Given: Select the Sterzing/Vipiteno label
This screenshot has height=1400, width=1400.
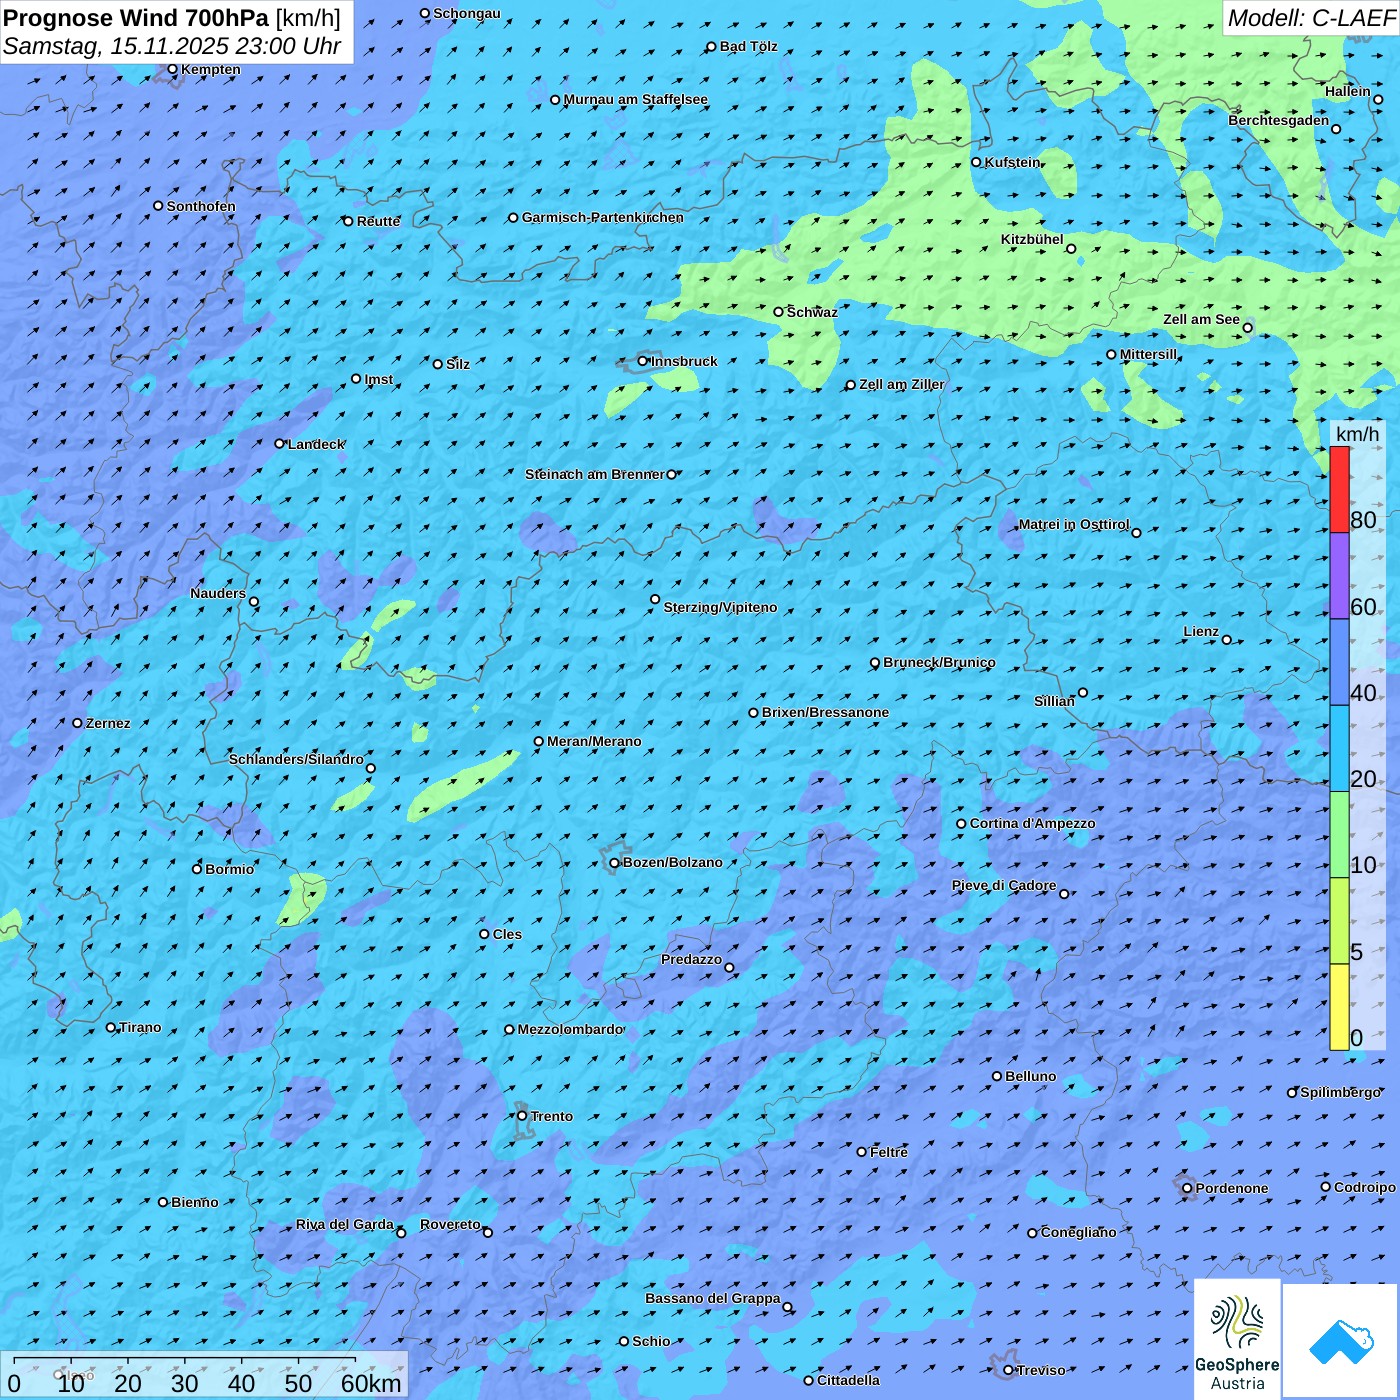Looking at the screenshot, I should tap(720, 607).
